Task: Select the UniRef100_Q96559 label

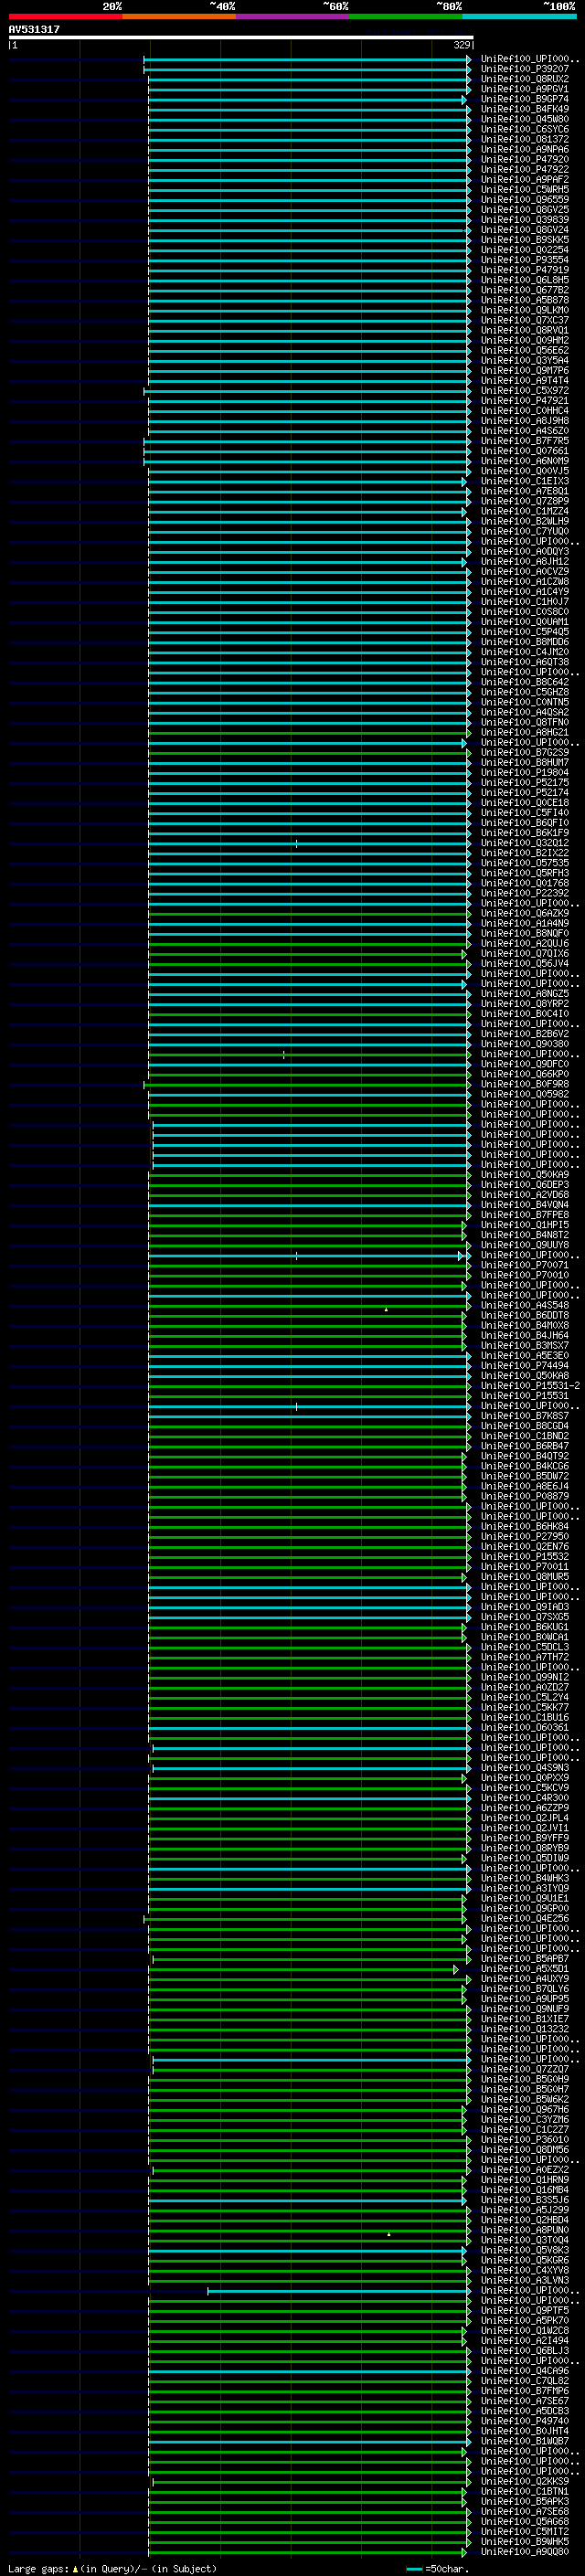Action: (x=524, y=199)
